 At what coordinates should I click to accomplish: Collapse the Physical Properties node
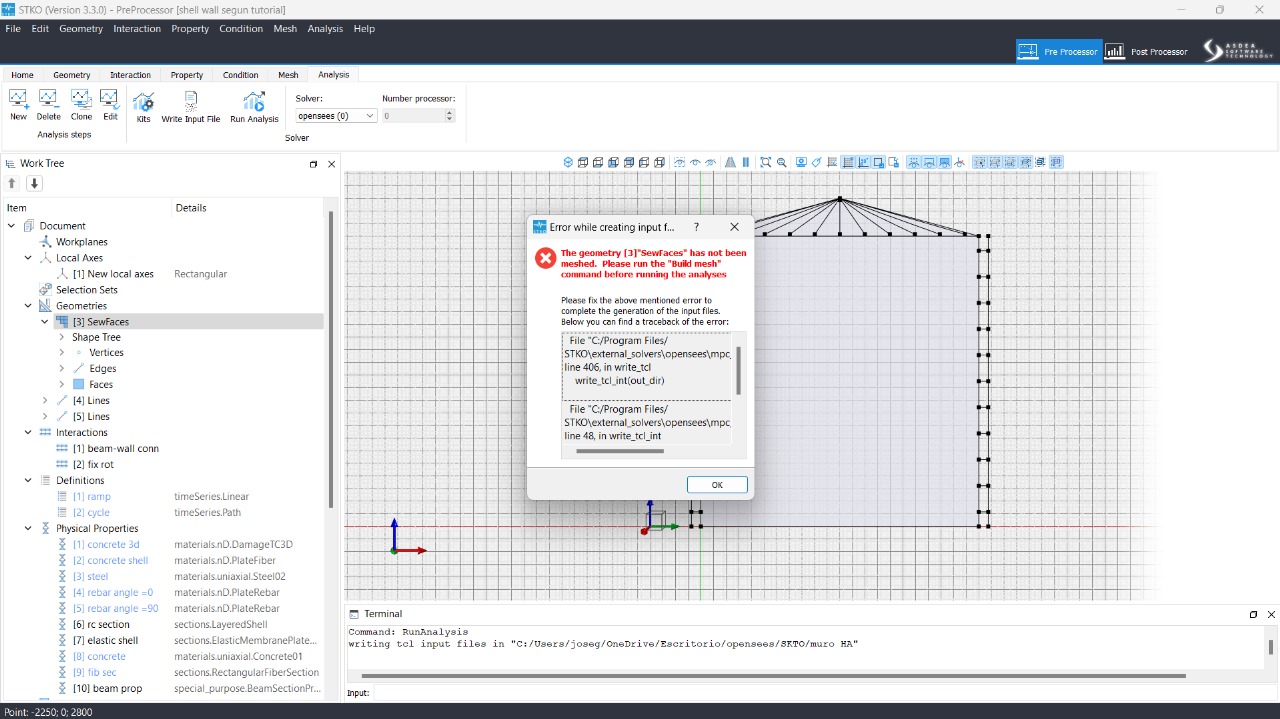pos(29,529)
